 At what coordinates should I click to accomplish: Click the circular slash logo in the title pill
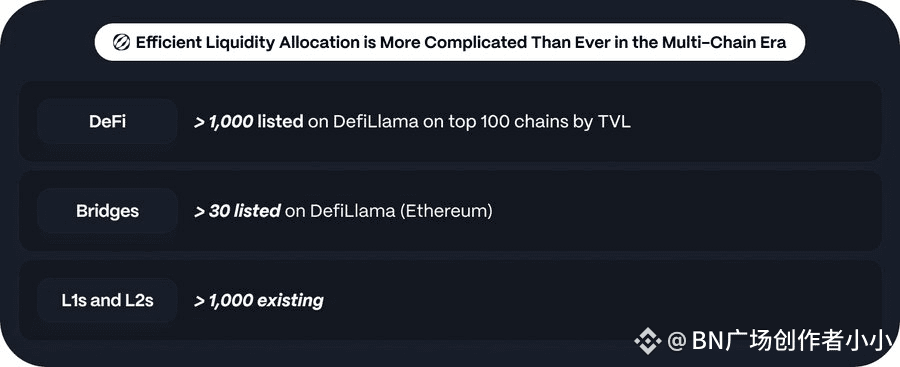tap(121, 43)
